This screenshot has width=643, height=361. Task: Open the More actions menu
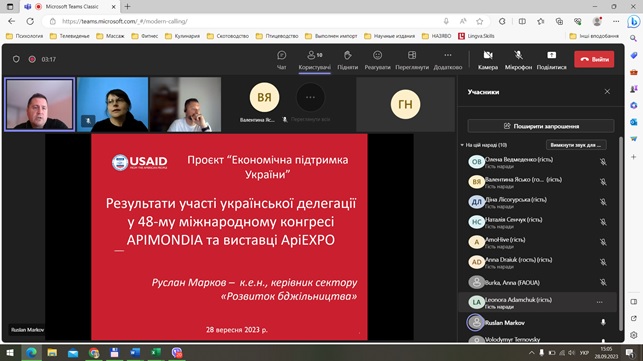(448, 60)
